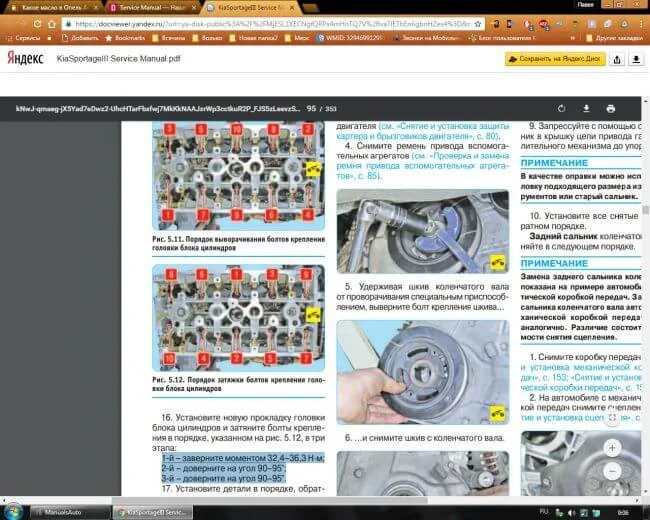The height and width of the screenshot is (520, 650).
Task: Download the PDF from viewer toolbar
Action: [586, 108]
